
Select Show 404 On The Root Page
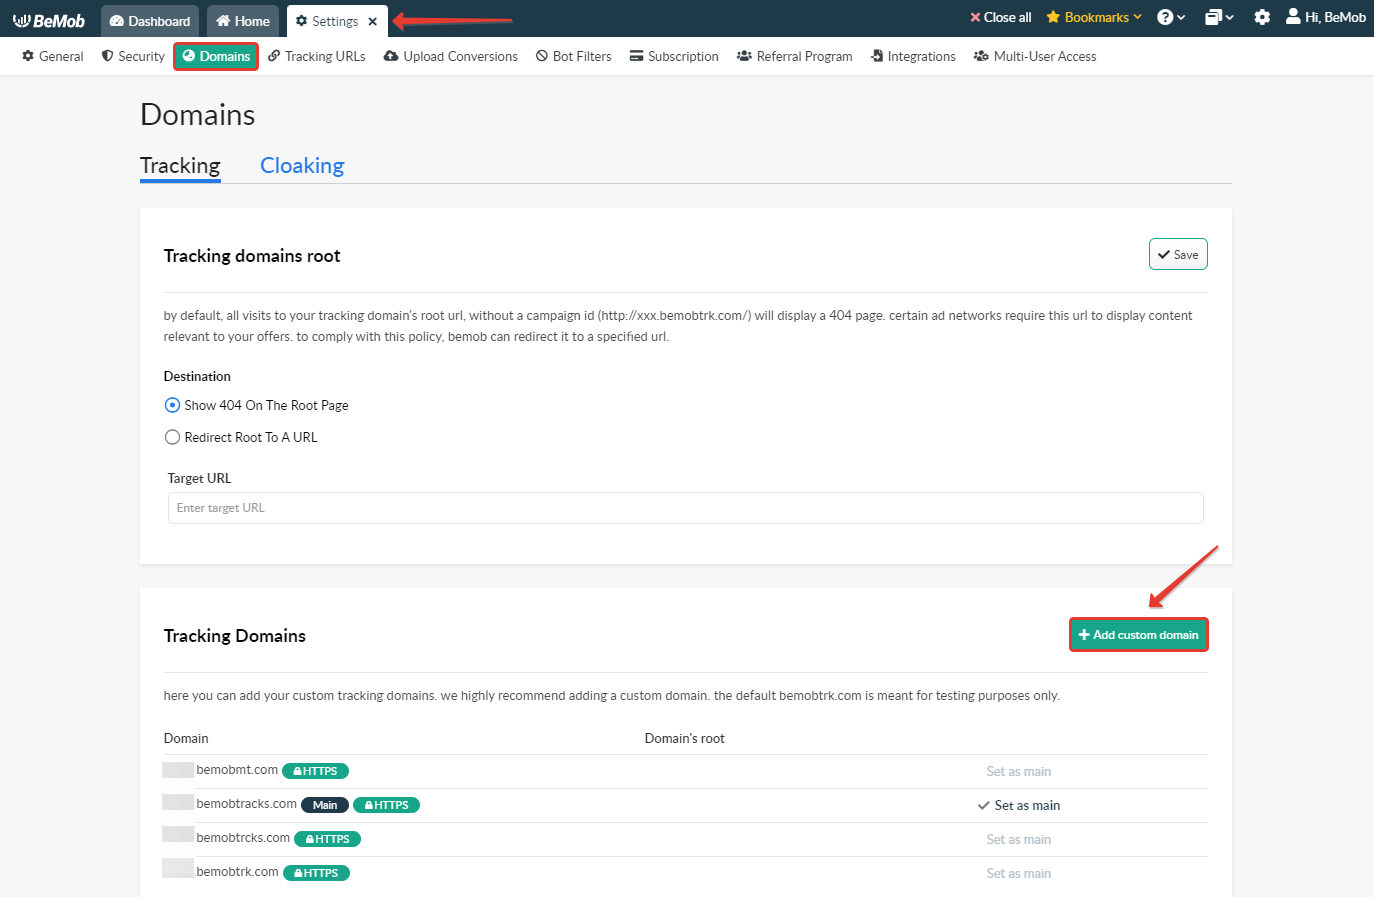tap(256, 405)
